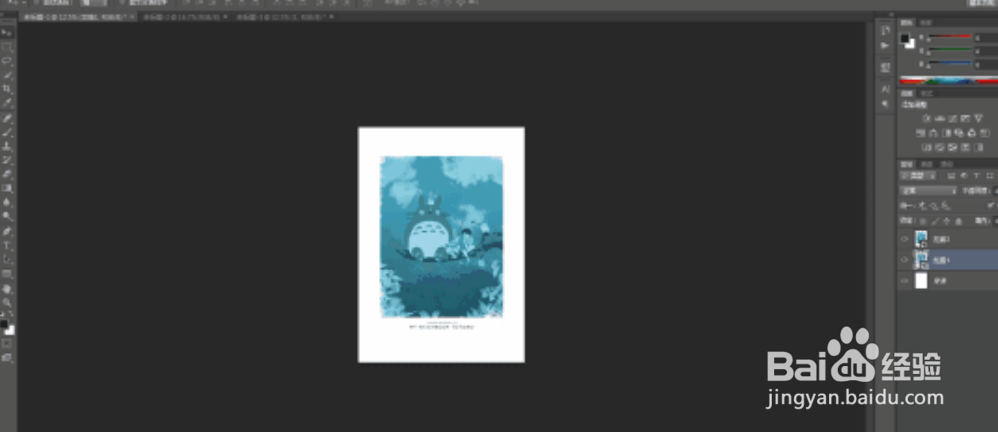Change screen mode from toolbar bottom

pyautogui.click(x=7, y=358)
